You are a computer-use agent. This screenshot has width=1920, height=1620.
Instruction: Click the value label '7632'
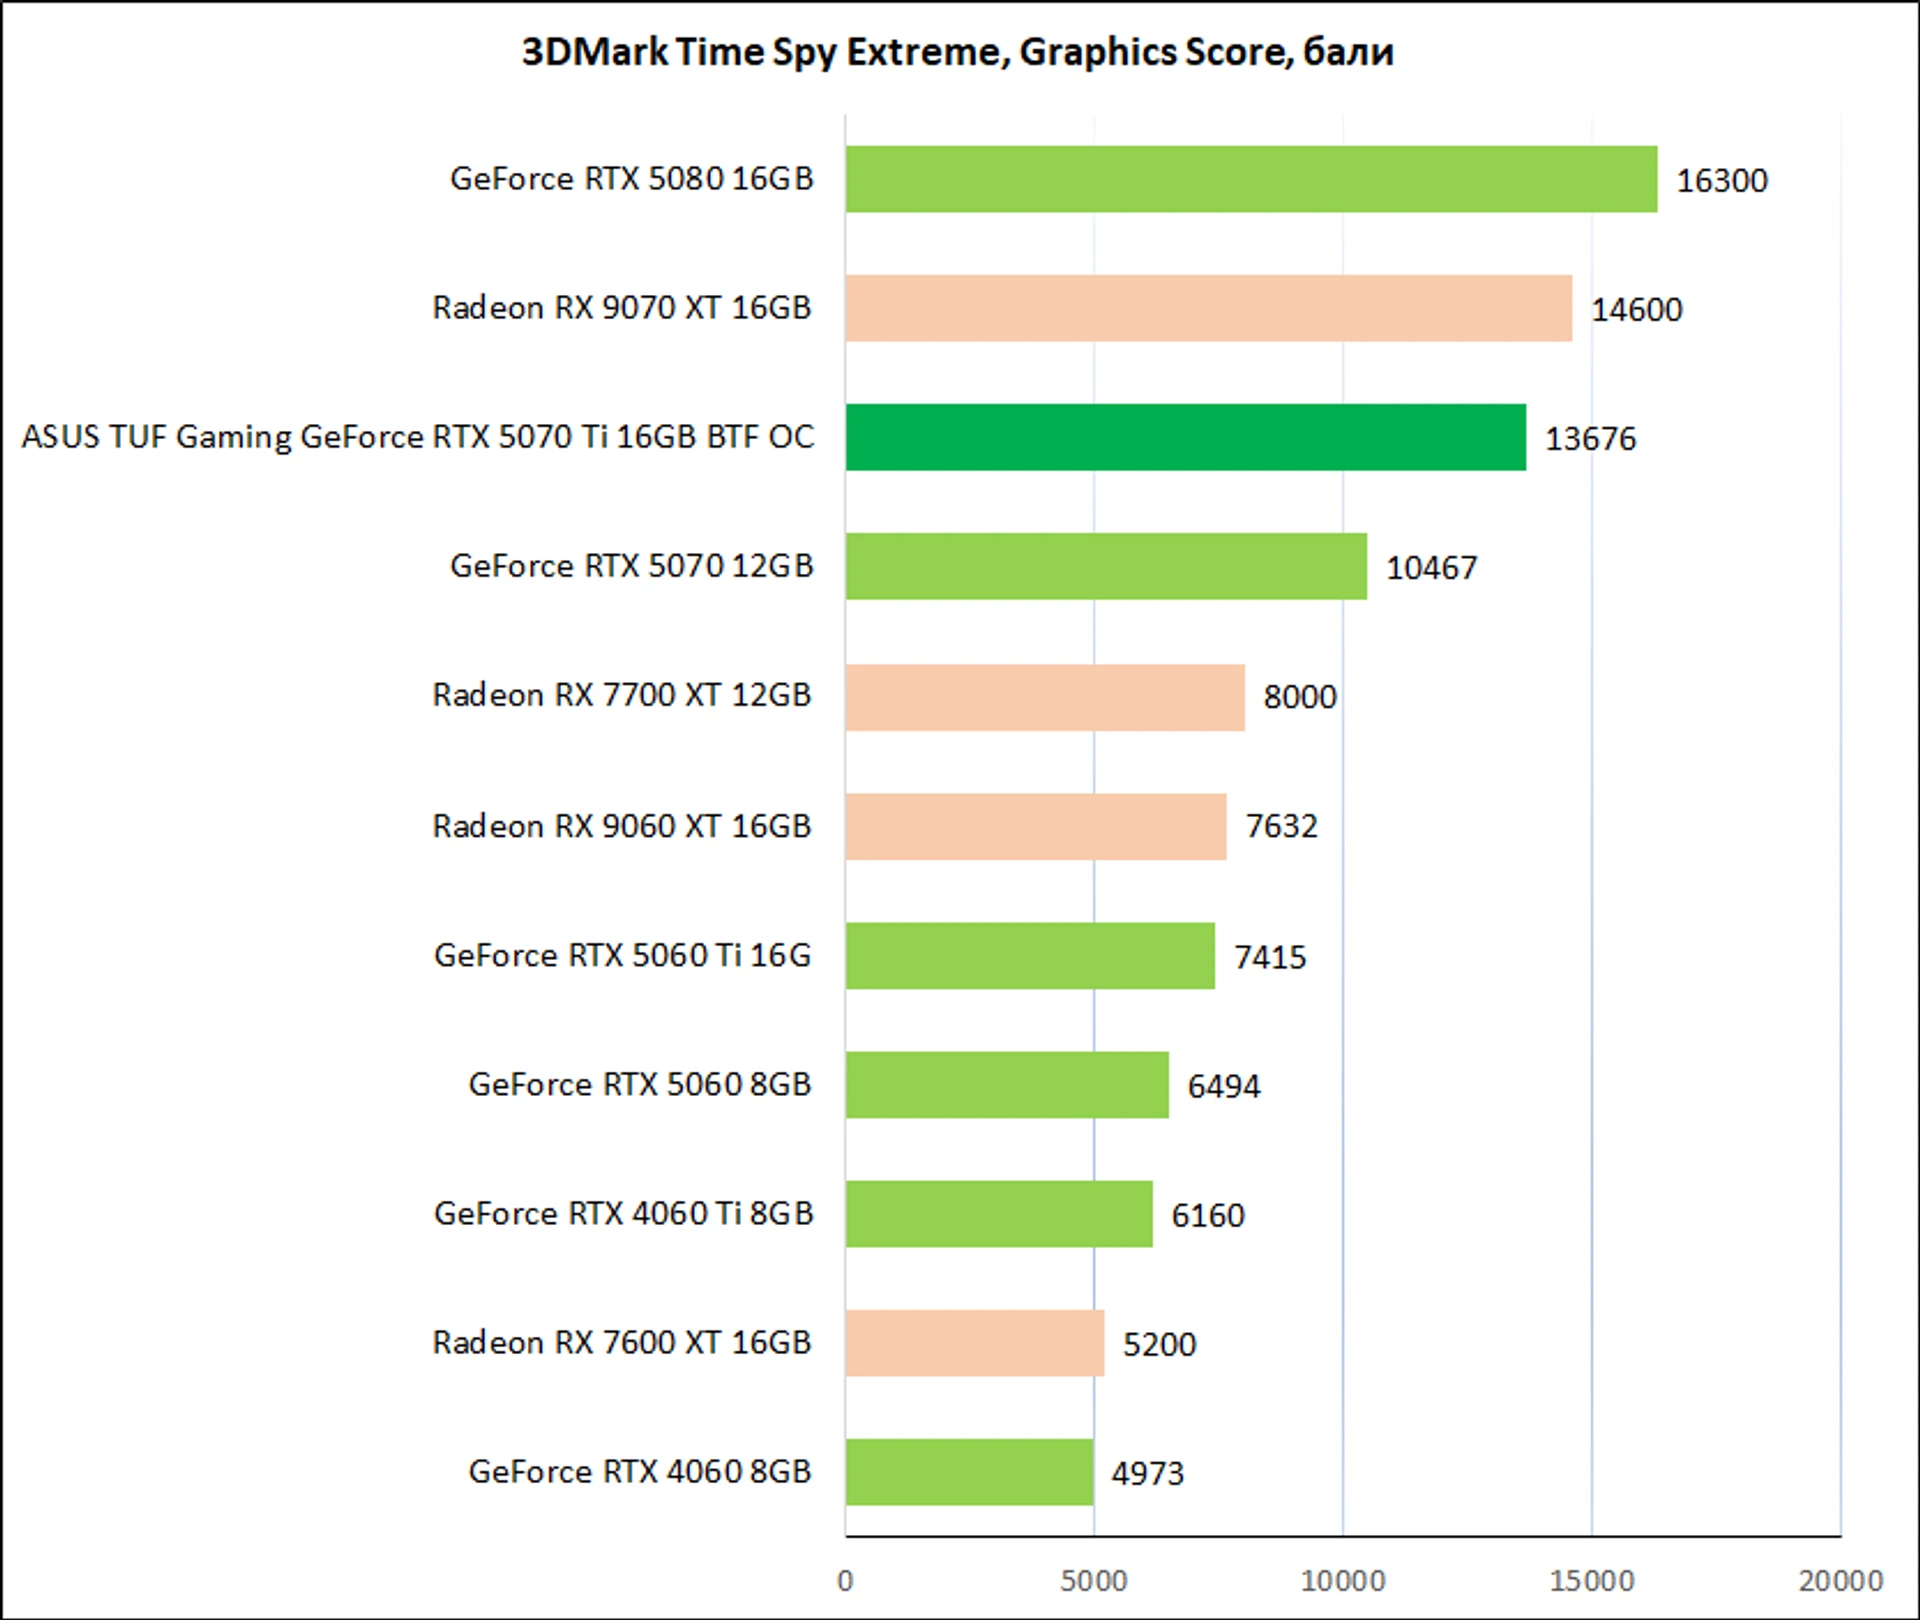pos(1281,826)
